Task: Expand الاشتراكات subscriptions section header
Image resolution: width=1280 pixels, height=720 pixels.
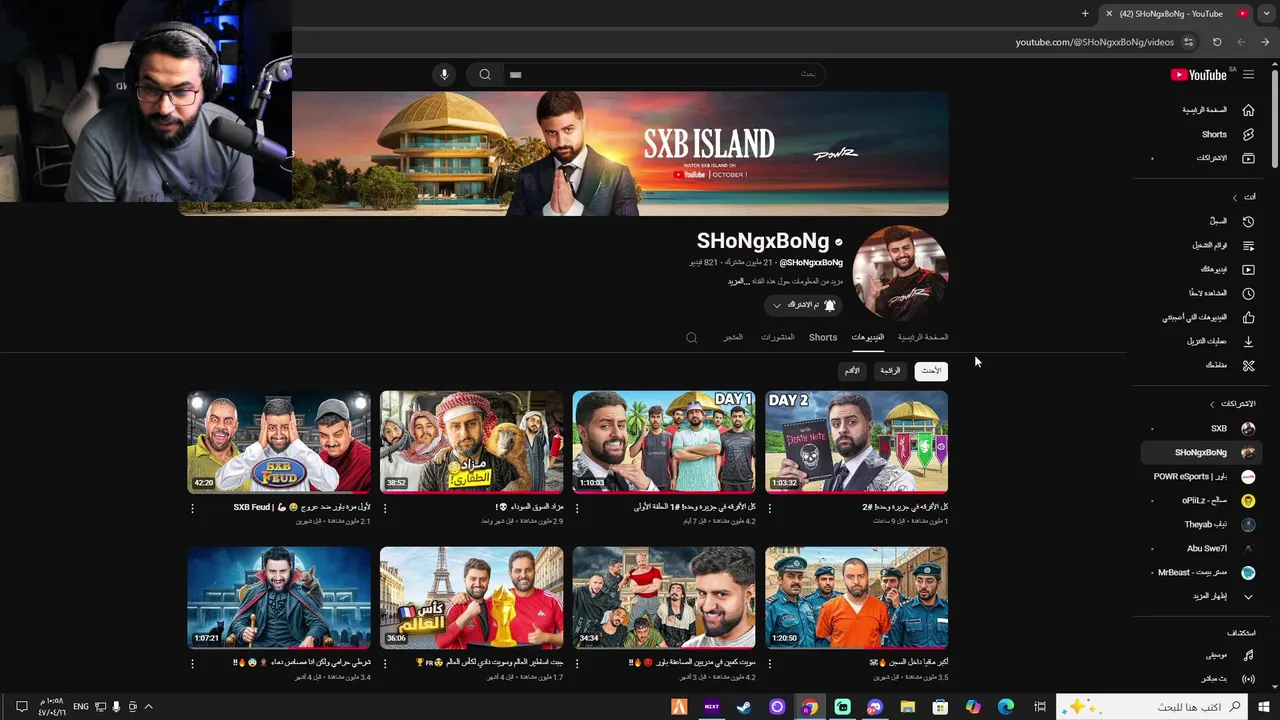Action: click(1232, 404)
